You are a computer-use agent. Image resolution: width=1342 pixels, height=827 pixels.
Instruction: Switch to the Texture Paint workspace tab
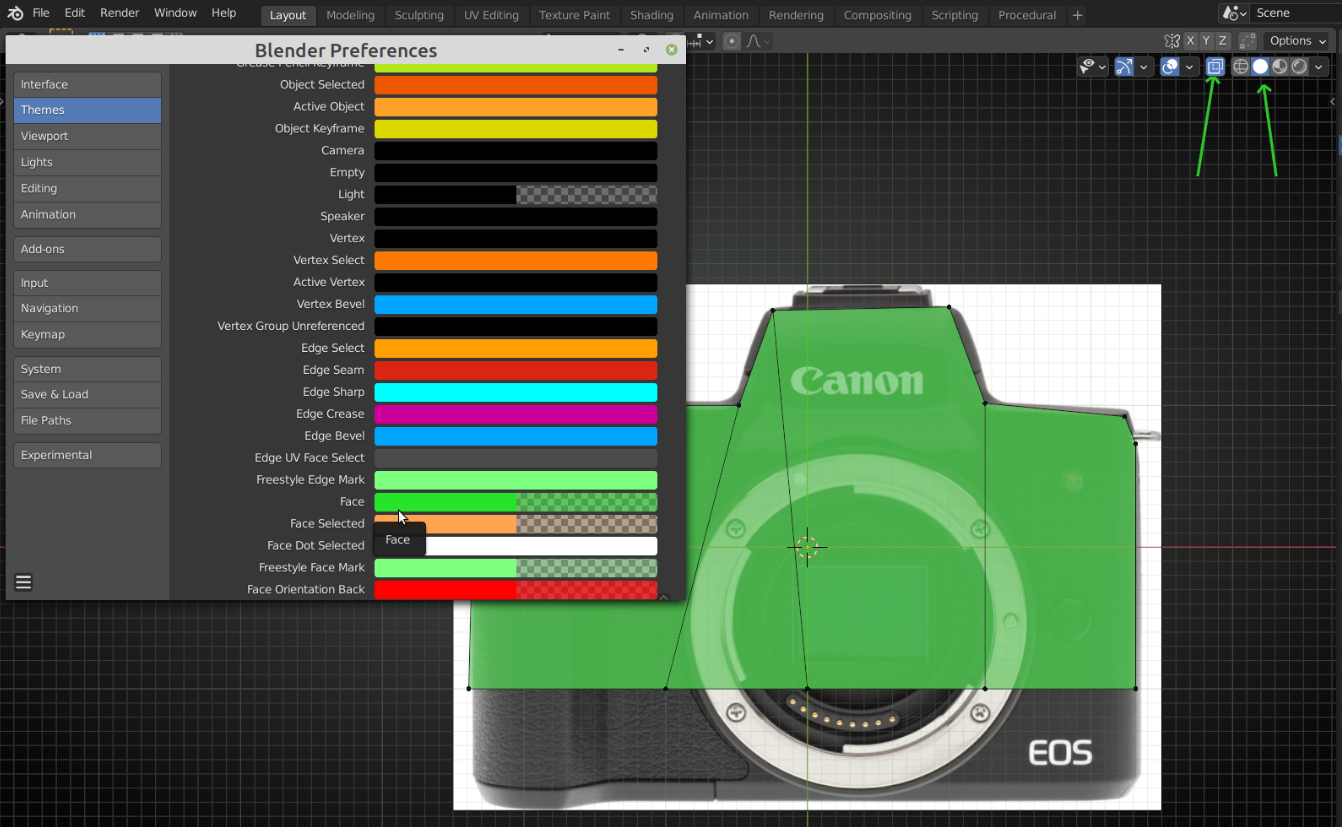coord(574,15)
